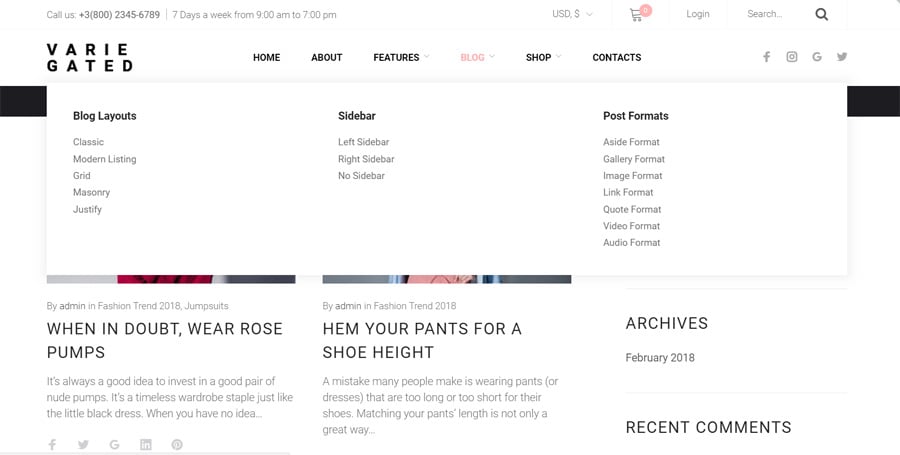Open the shopping cart icon
The width and height of the screenshot is (900, 455).
(636, 15)
